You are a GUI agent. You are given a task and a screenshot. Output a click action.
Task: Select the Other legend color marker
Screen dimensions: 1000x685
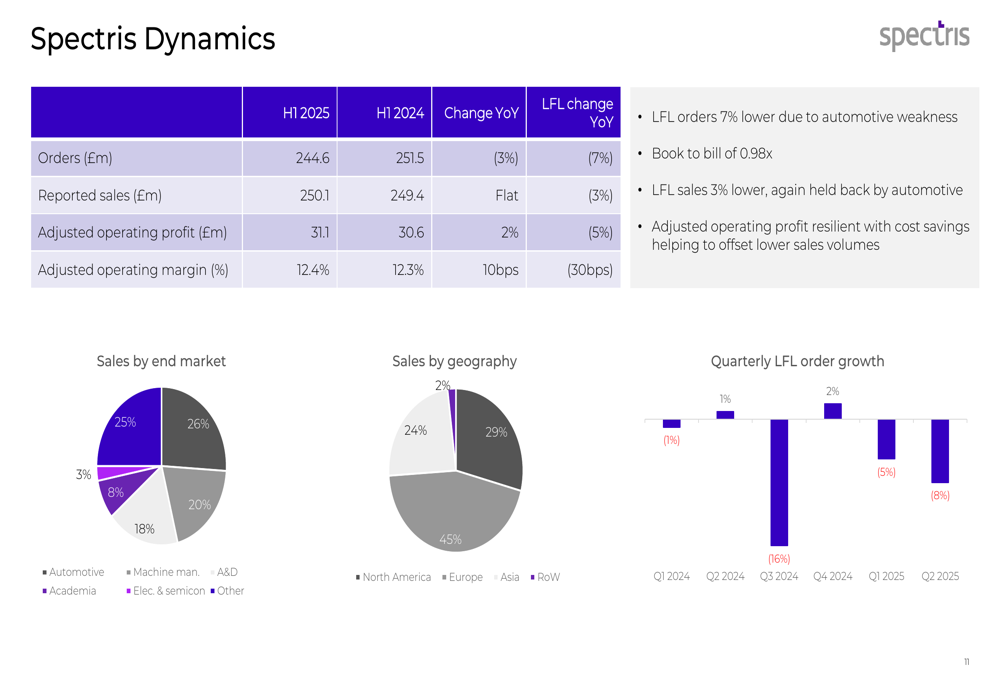coord(212,591)
